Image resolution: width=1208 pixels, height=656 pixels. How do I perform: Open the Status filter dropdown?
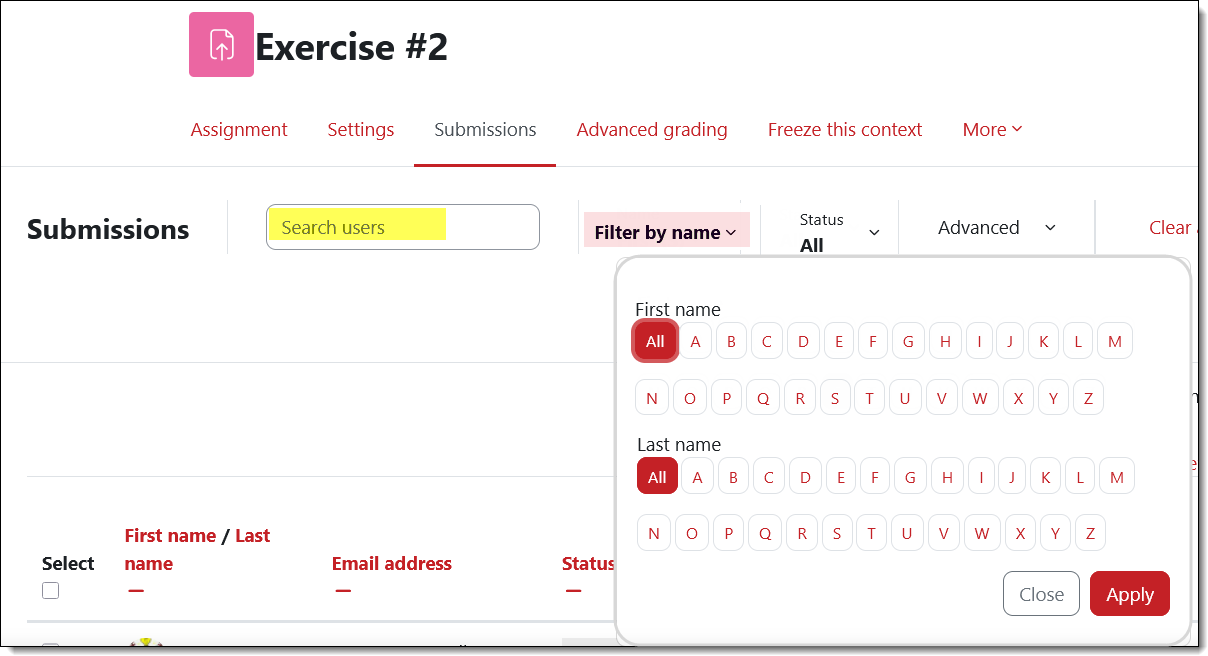pos(839,232)
